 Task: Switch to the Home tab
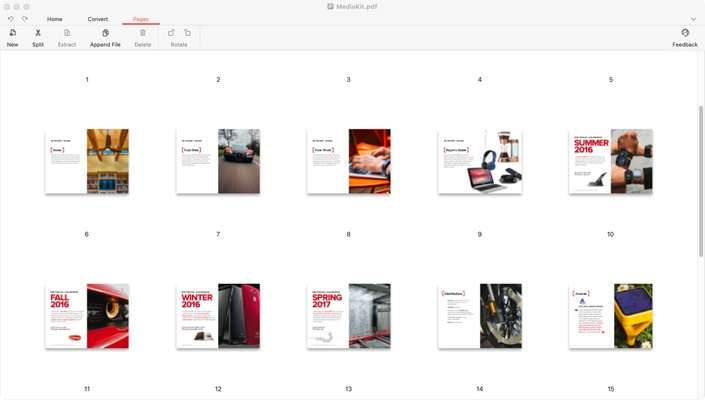coord(54,19)
